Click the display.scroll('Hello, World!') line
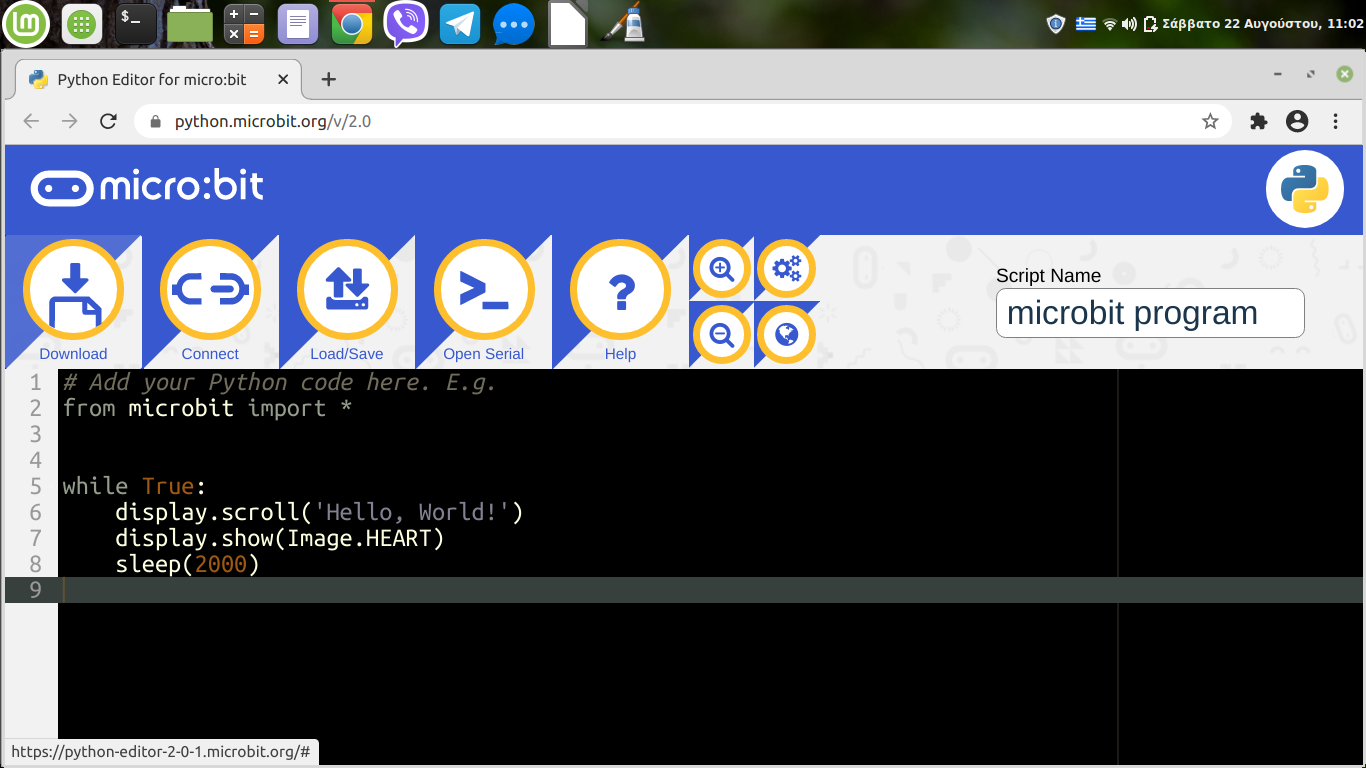The width and height of the screenshot is (1366, 768). [319, 512]
